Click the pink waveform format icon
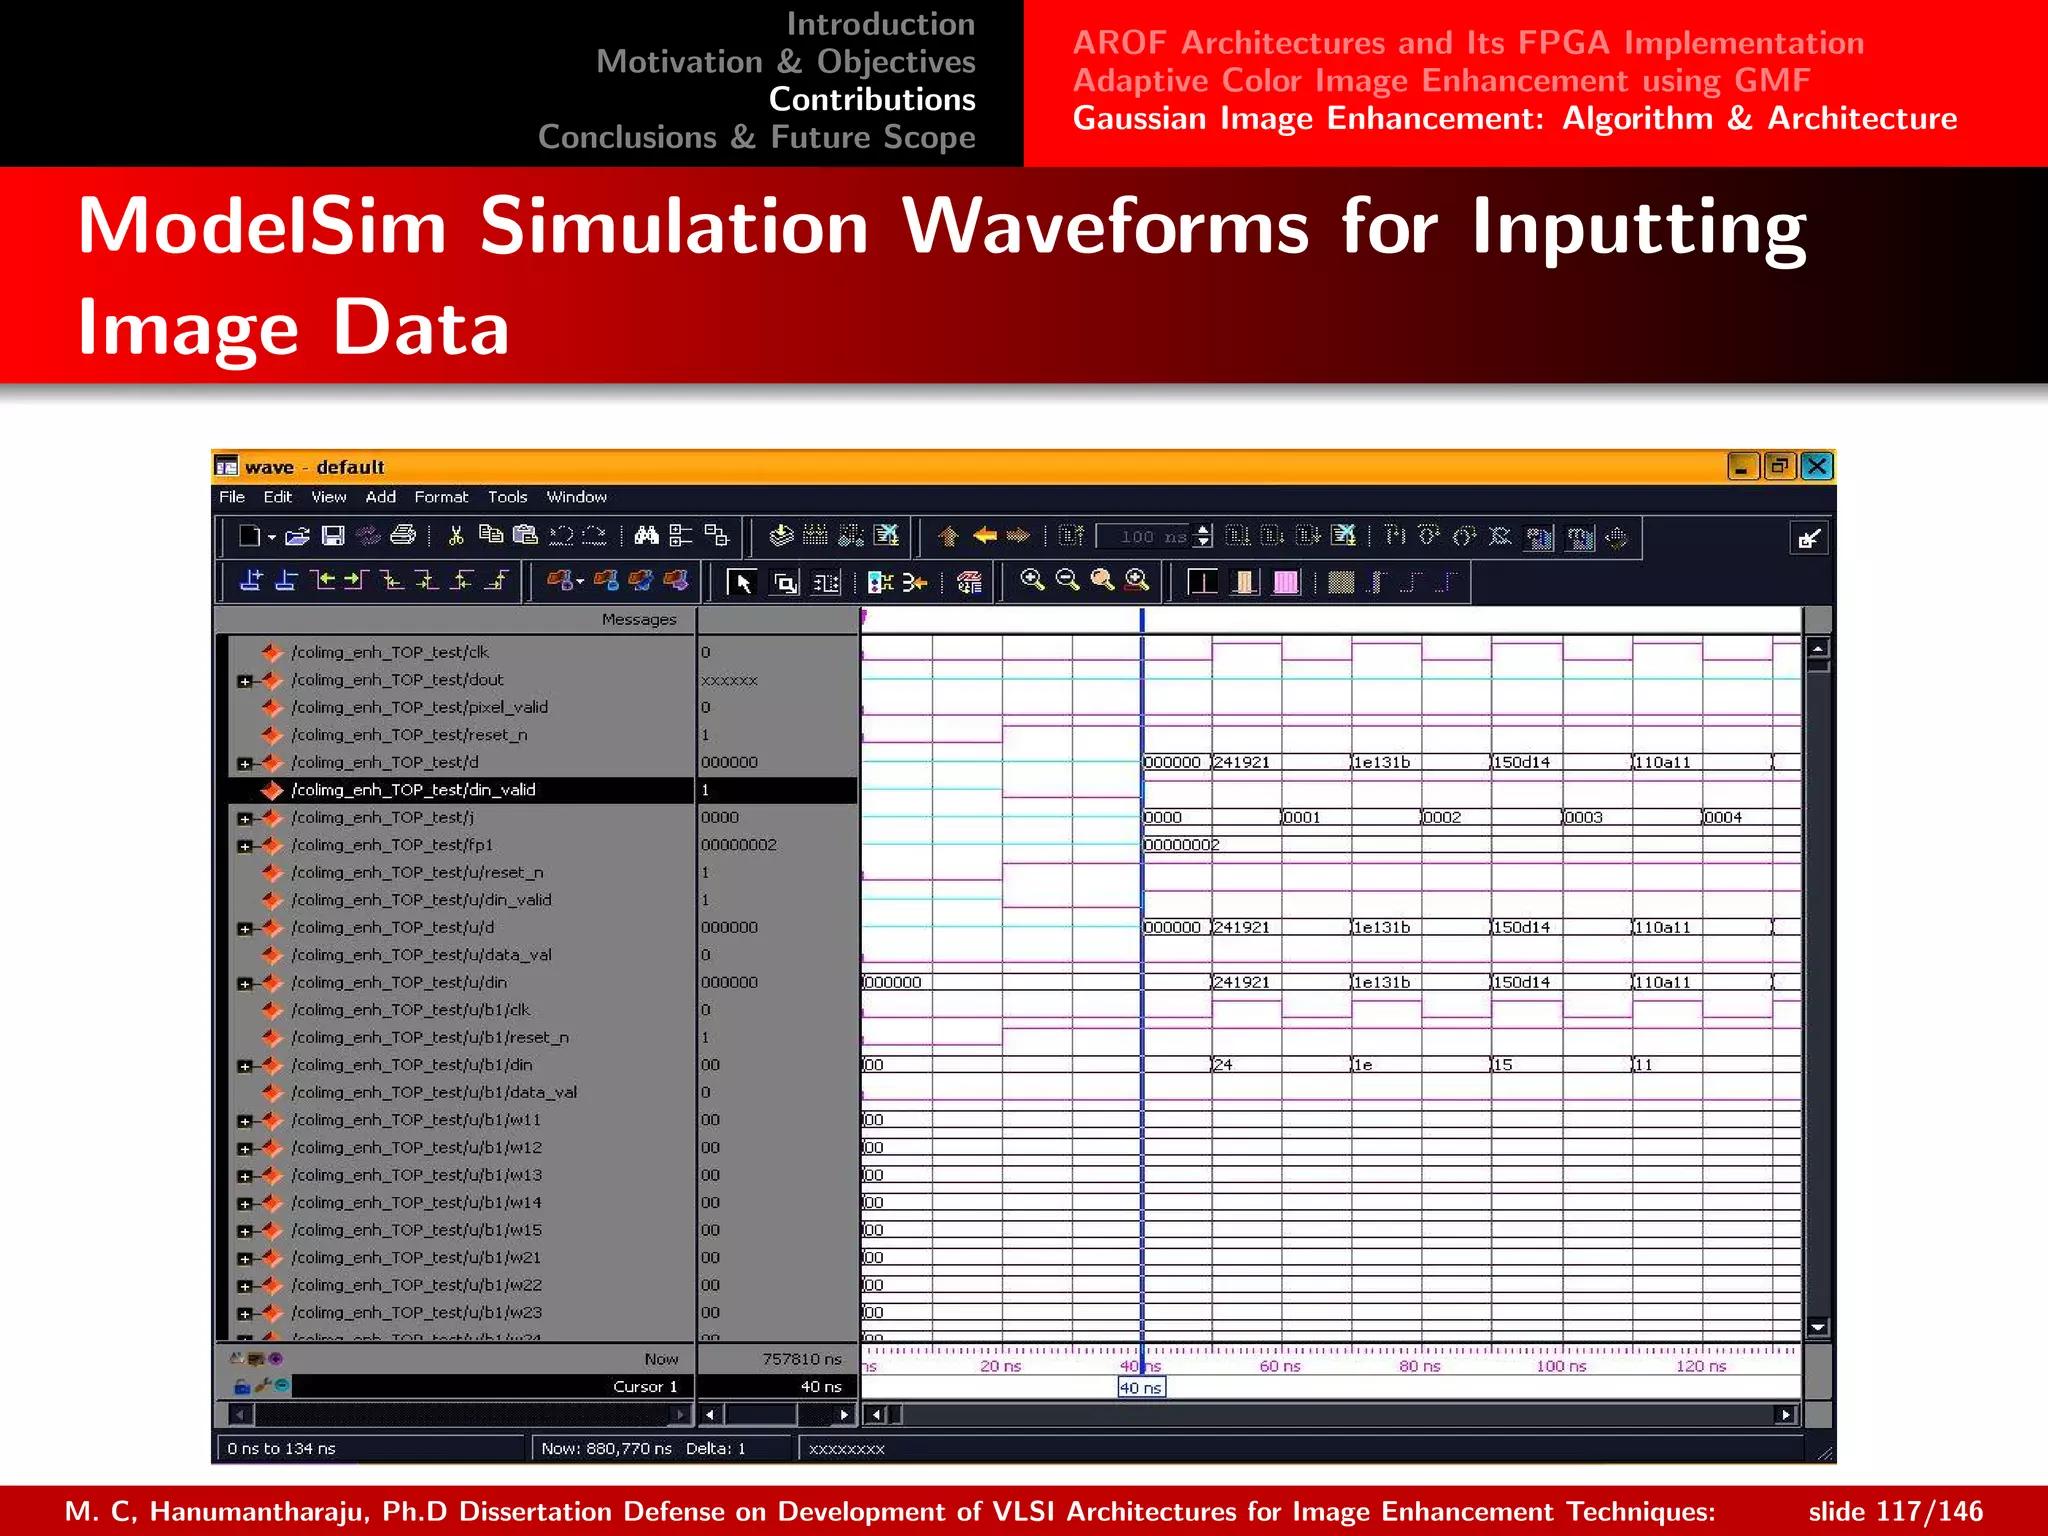This screenshot has width=2048, height=1536. click(x=1286, y=582)
